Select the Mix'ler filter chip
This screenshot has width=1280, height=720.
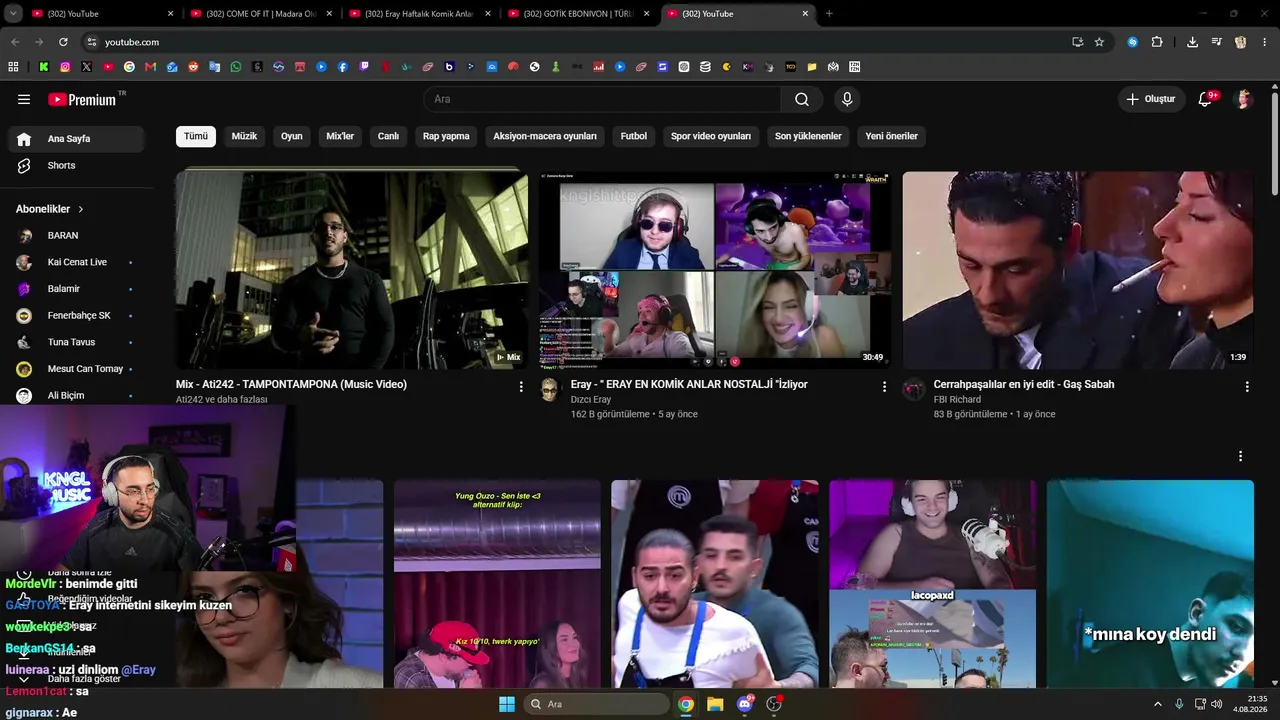coord(340,136)
